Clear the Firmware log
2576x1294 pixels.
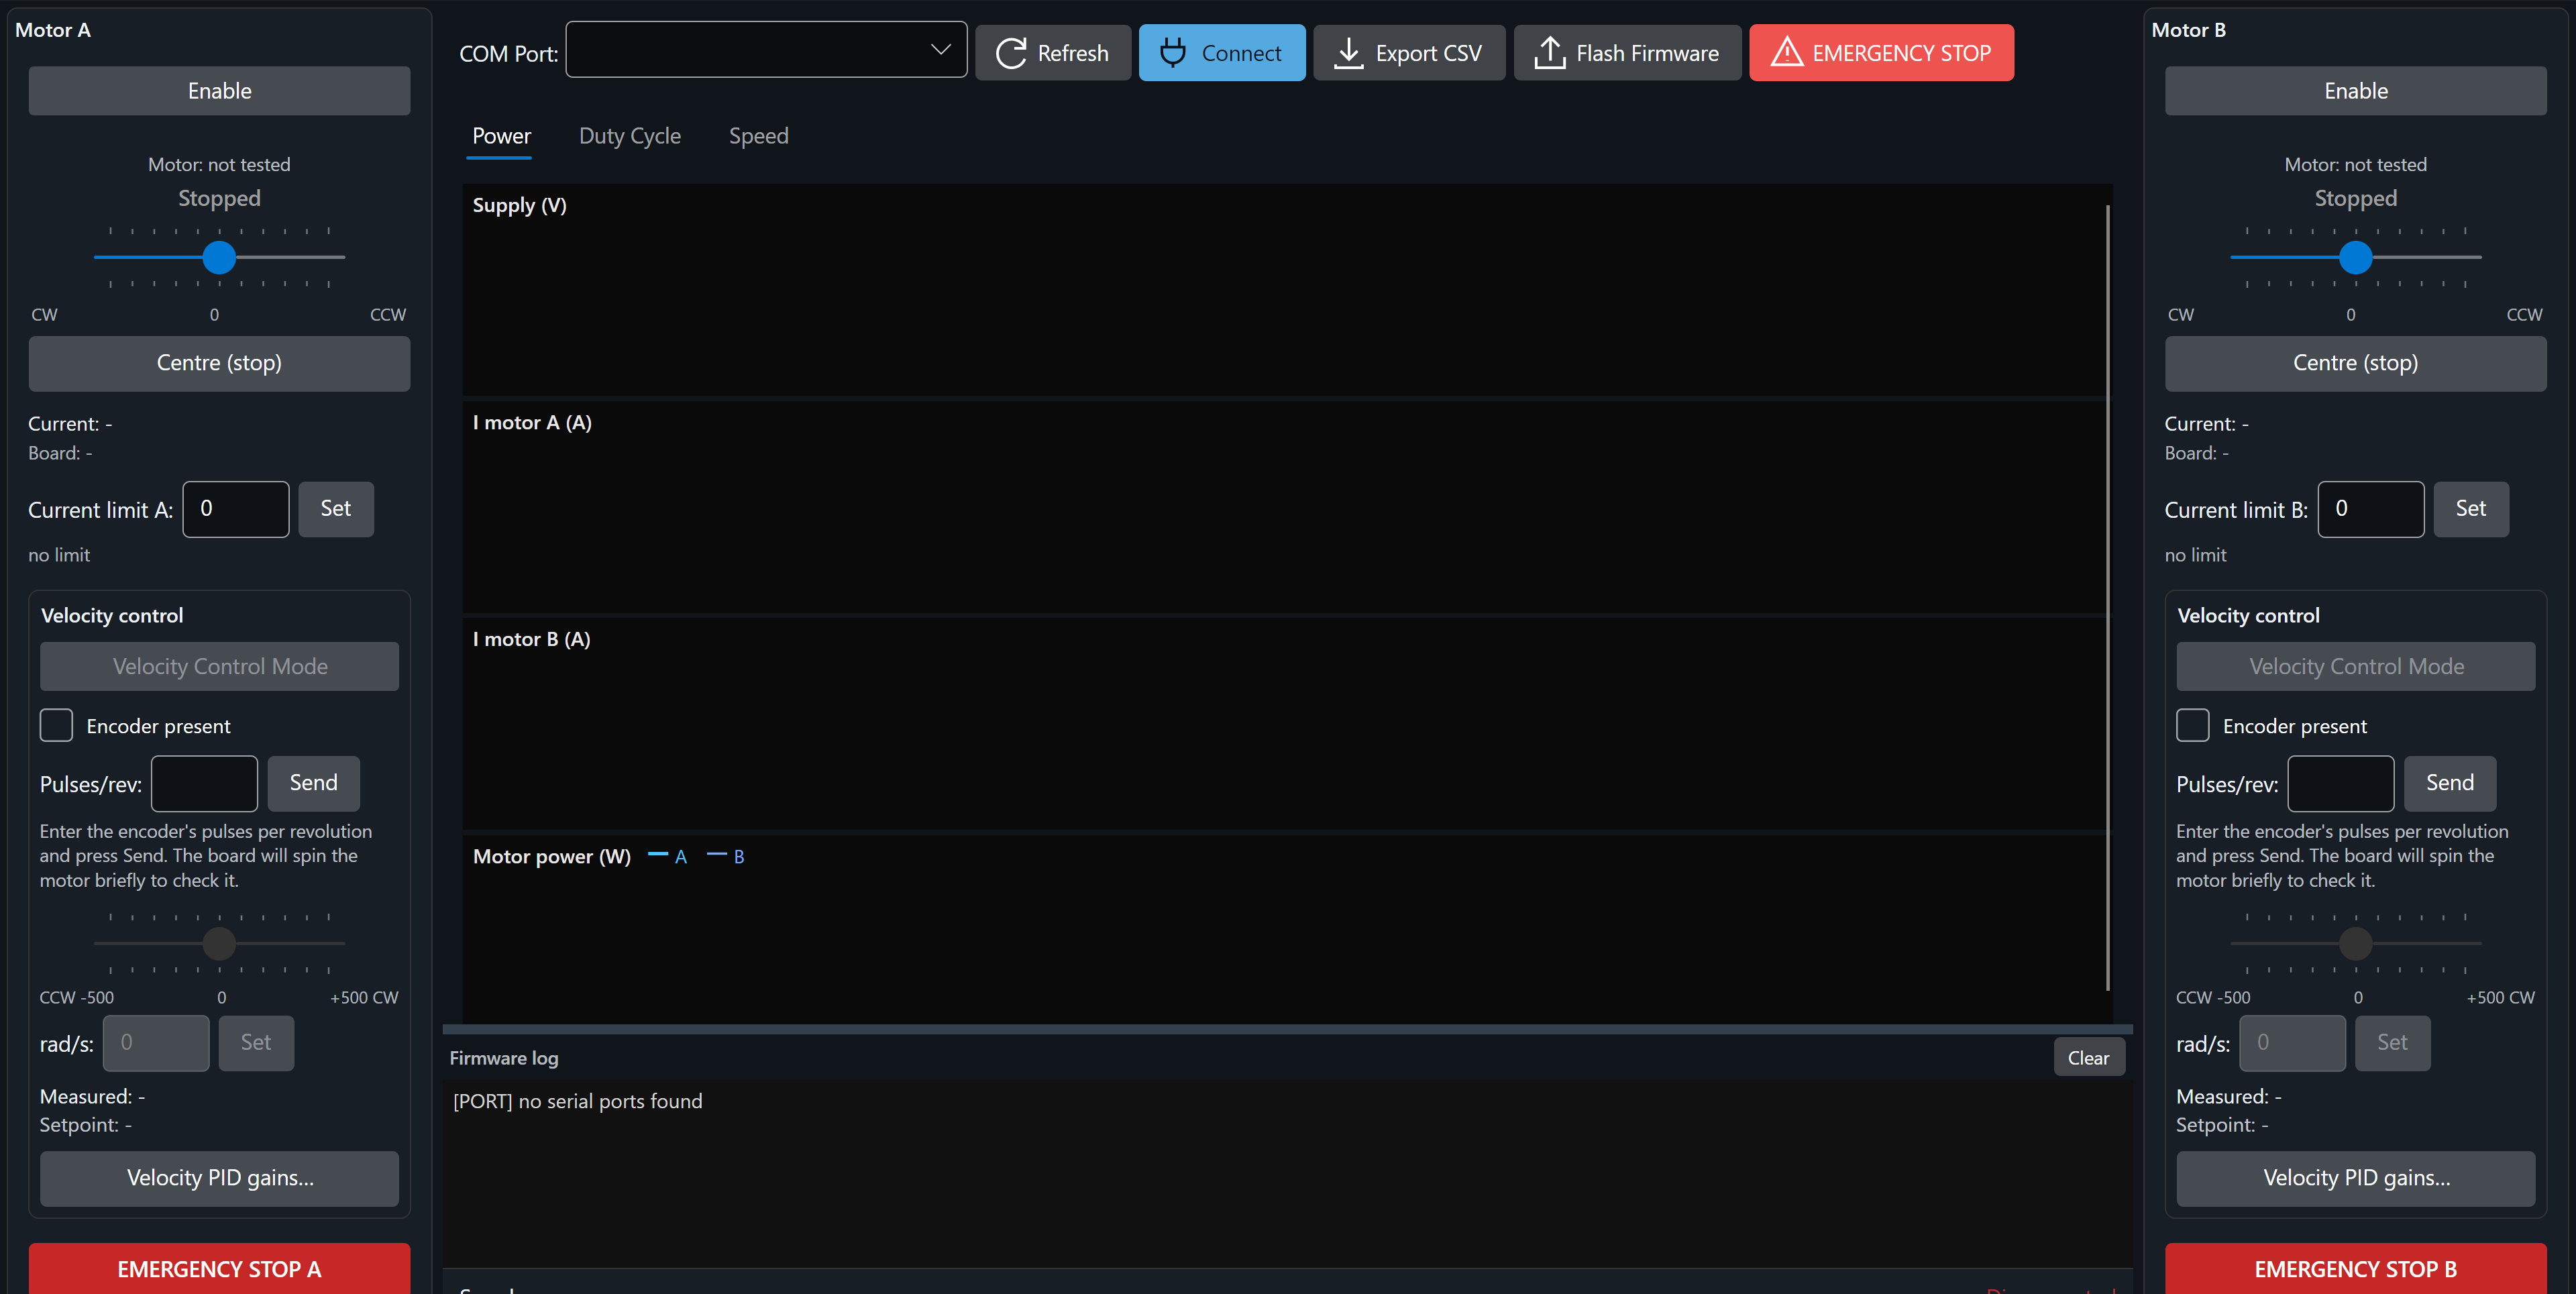tap(2088, 1057)
